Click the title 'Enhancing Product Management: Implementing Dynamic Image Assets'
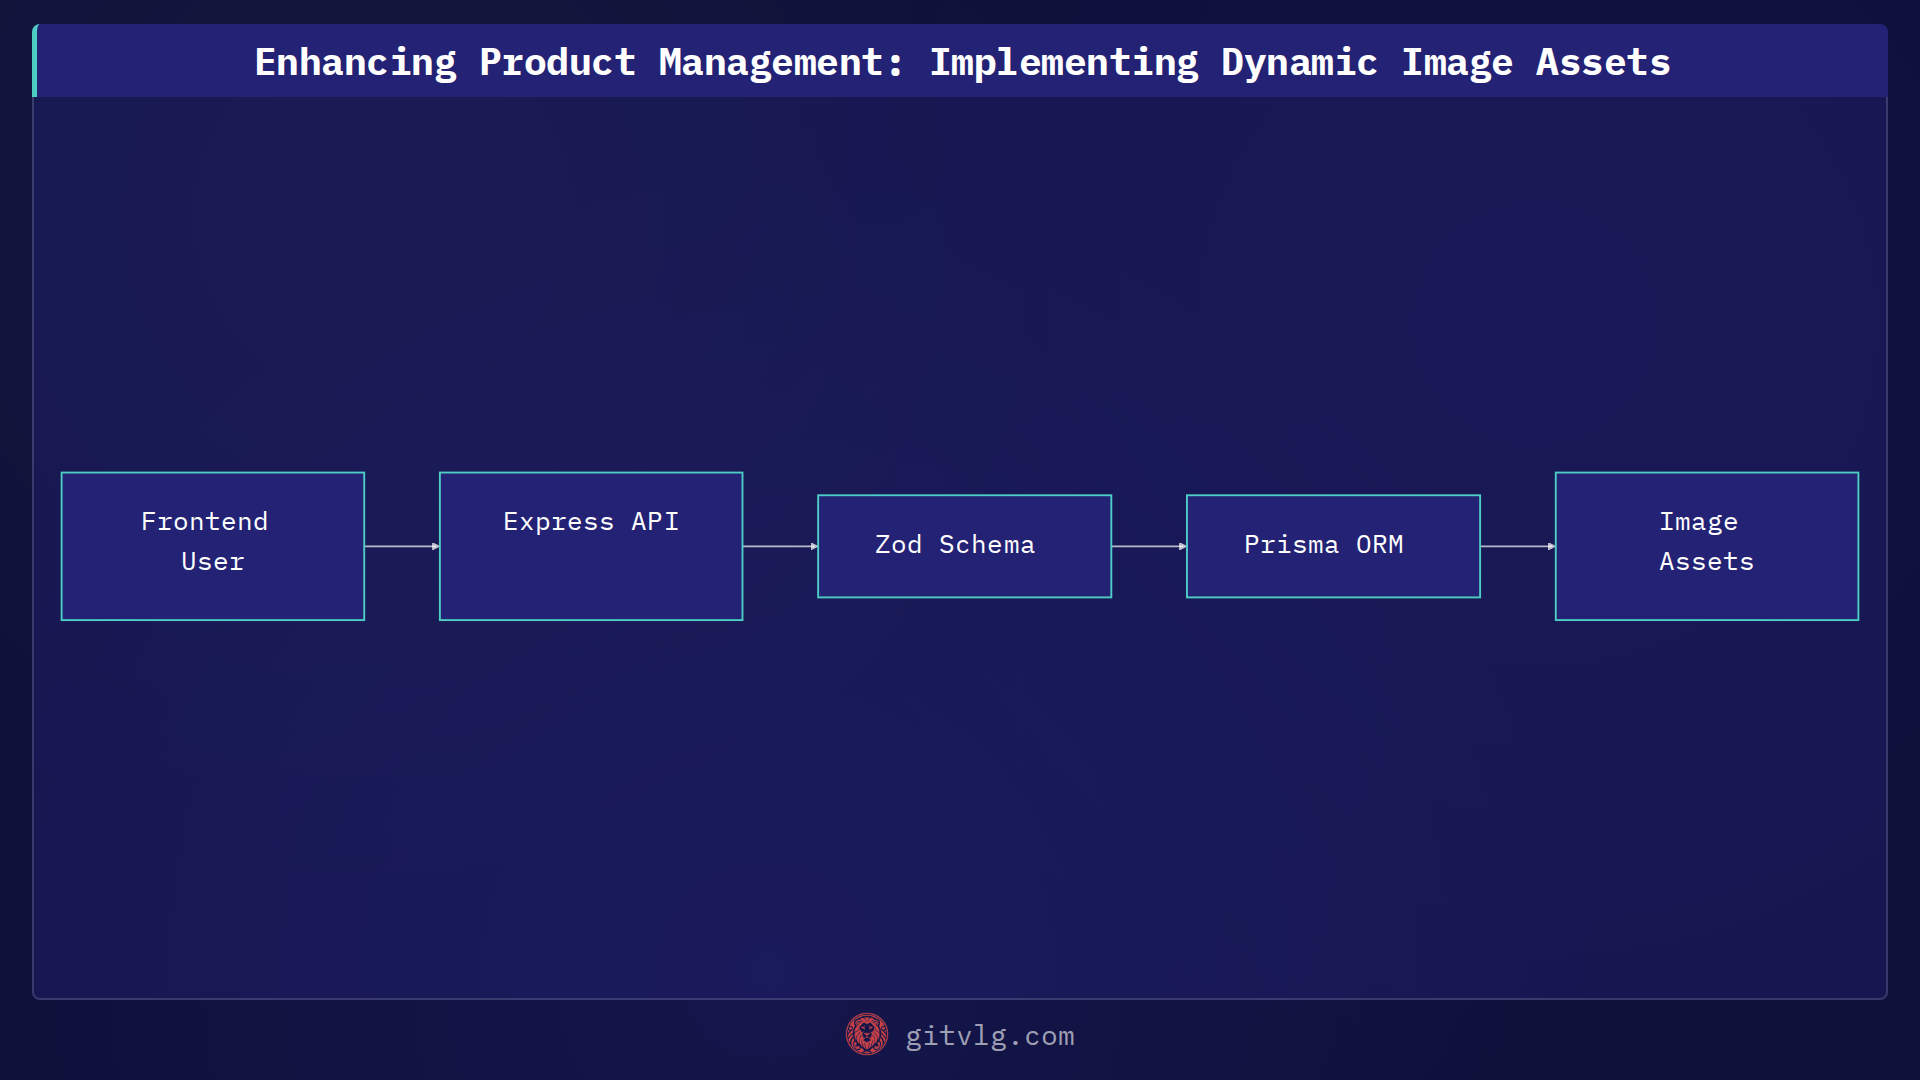The image size is (1920, 1080). [962, 62]
